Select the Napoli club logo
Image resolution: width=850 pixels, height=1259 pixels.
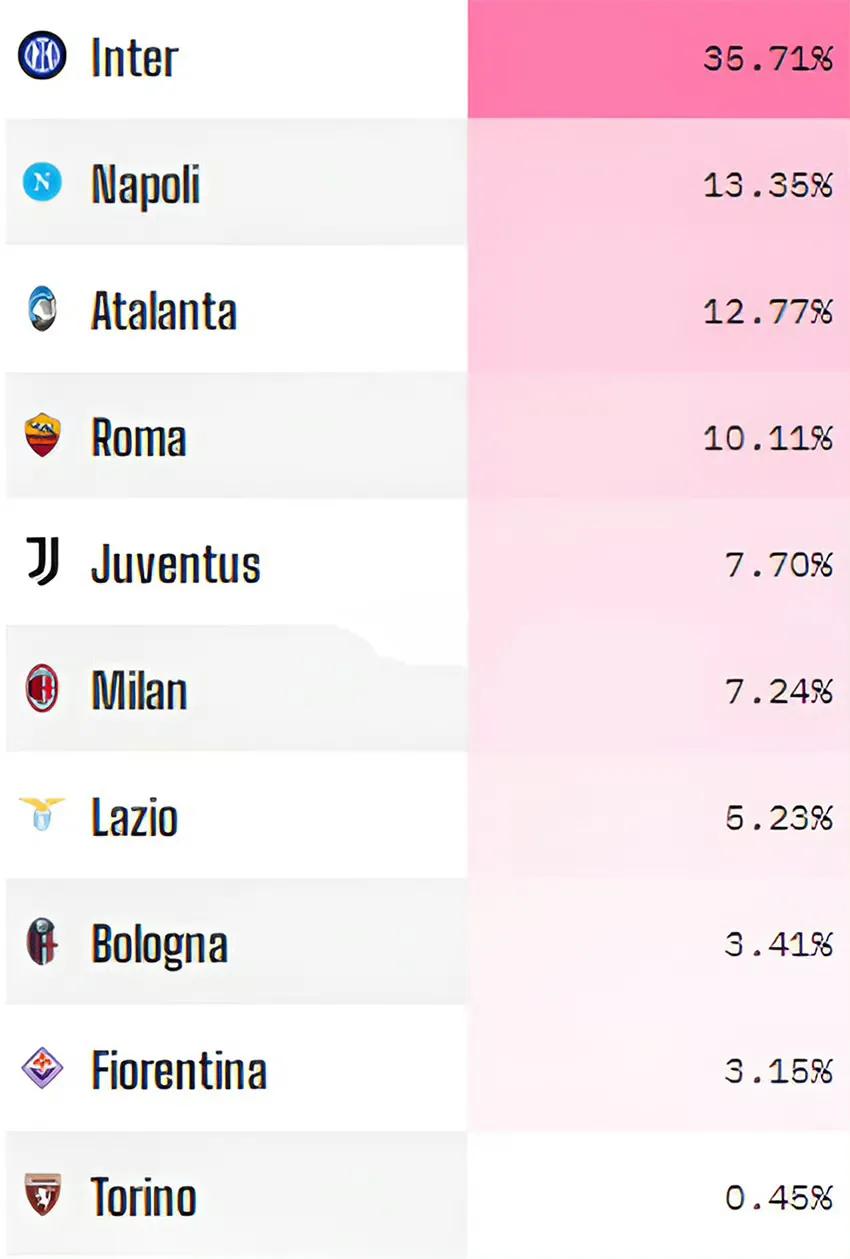pos(42,182)
